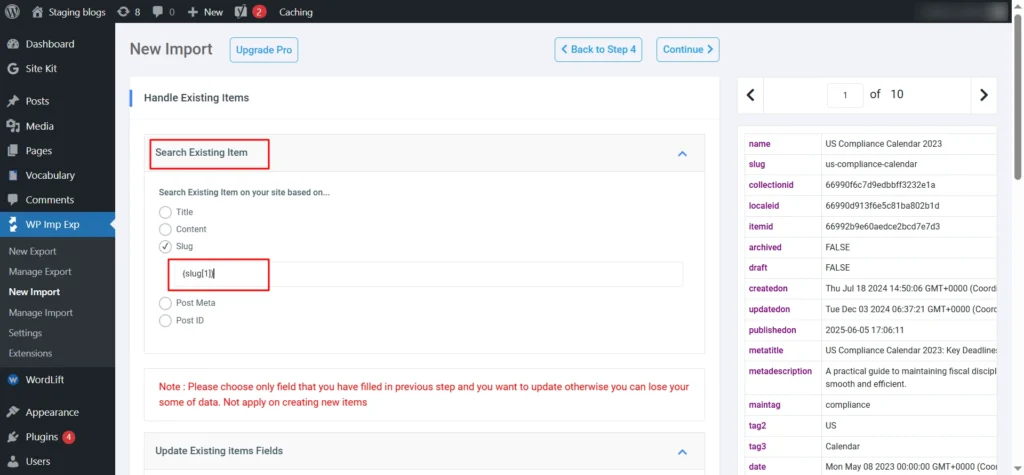Open Manage Import submenu item

point(41,313)
